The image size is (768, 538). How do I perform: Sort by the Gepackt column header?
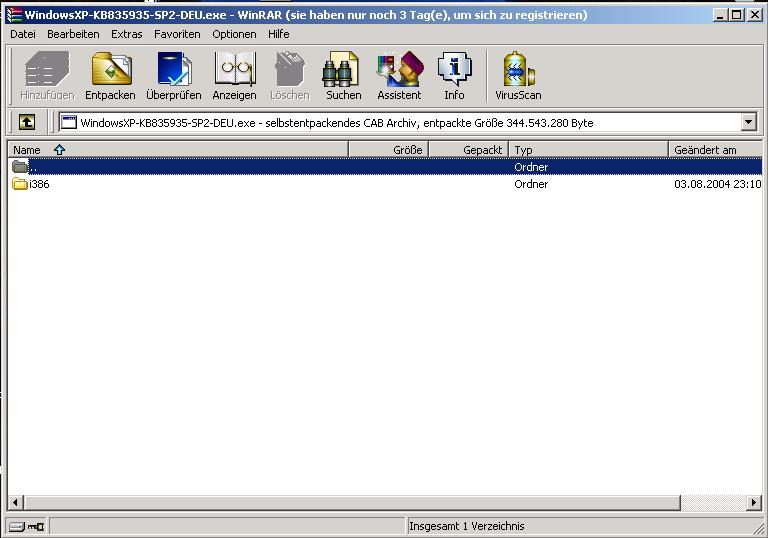(469, 149)
